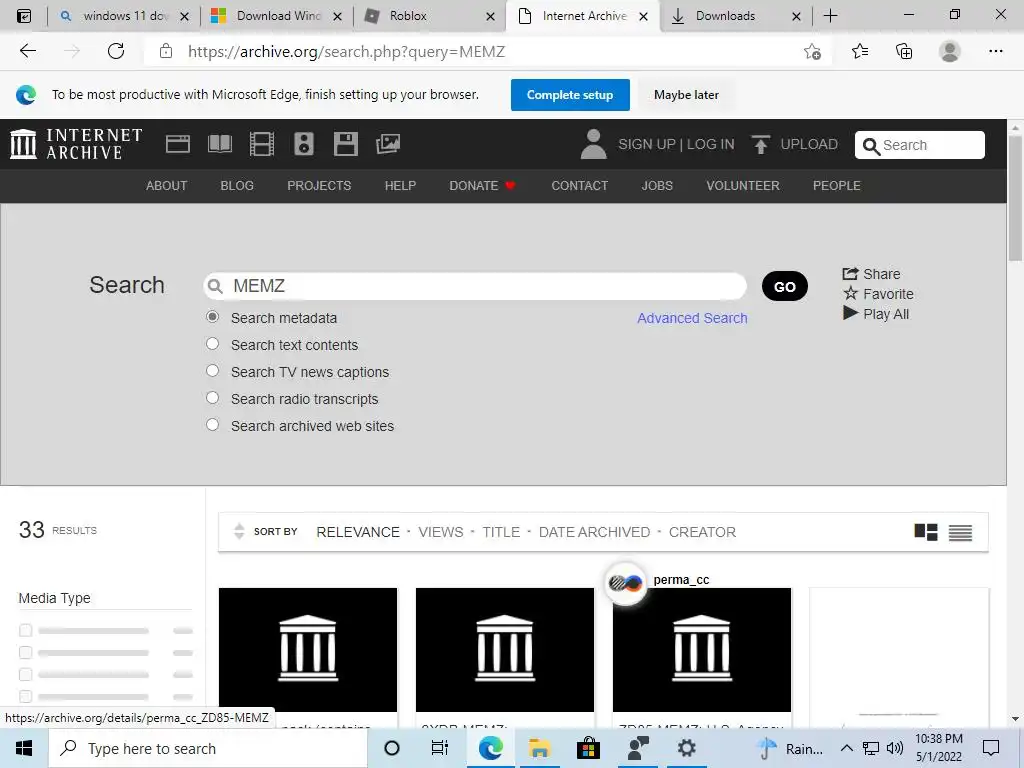
Task: Click the Internet Archive logo
Action: click(x=76, y=144)
